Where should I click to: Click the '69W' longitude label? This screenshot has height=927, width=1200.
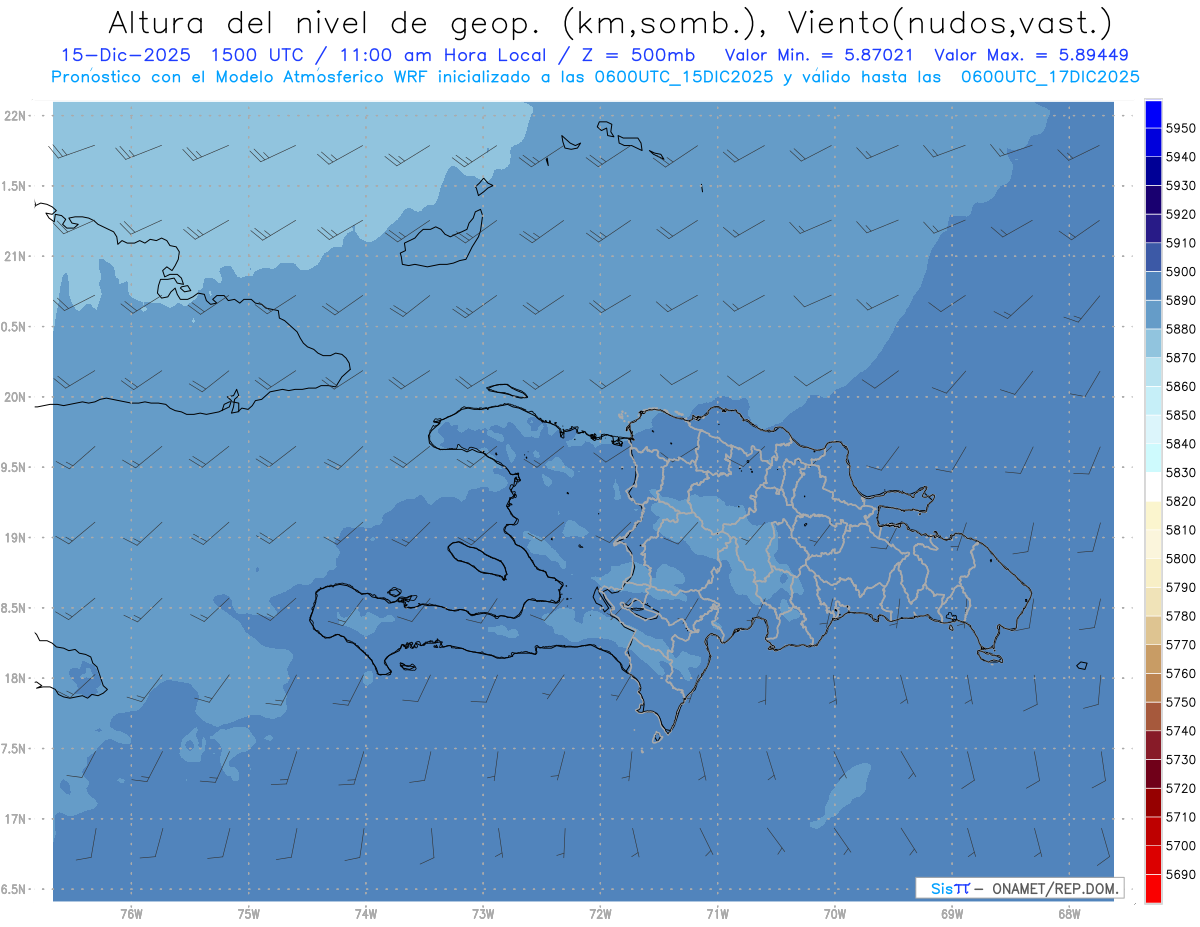[x=952, y=914]
